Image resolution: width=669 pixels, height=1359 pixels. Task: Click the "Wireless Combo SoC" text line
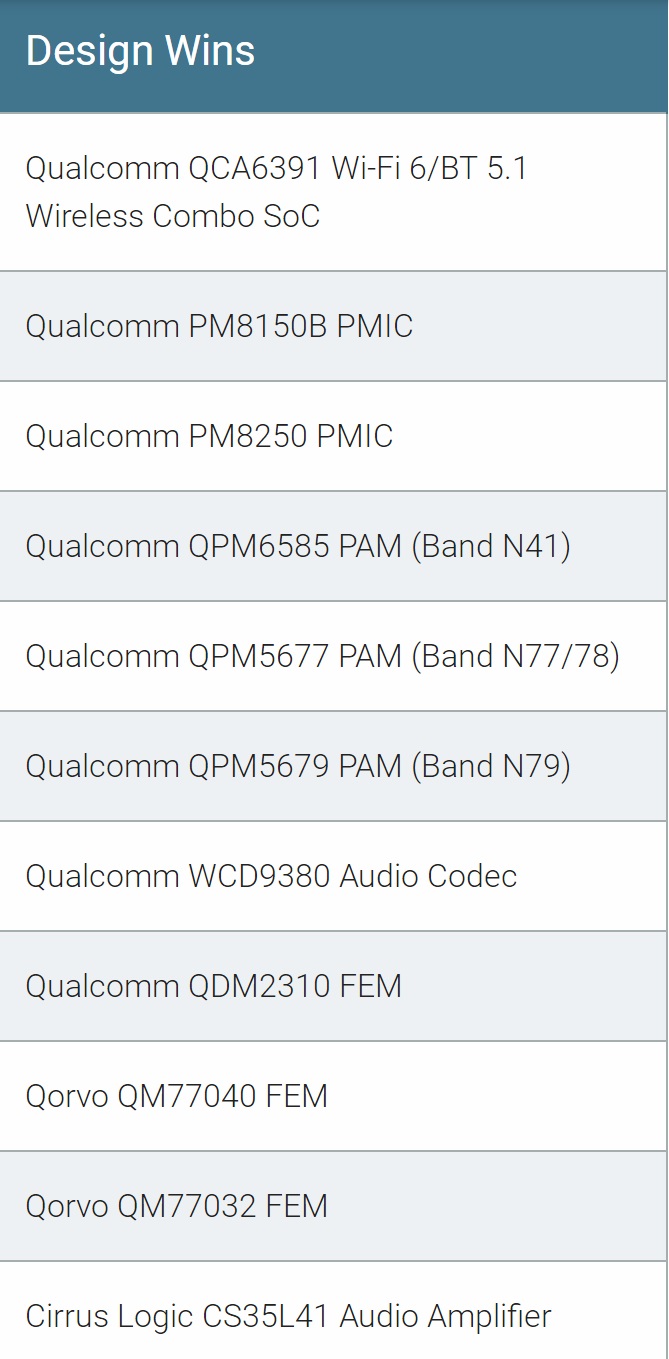coord(172,216)
